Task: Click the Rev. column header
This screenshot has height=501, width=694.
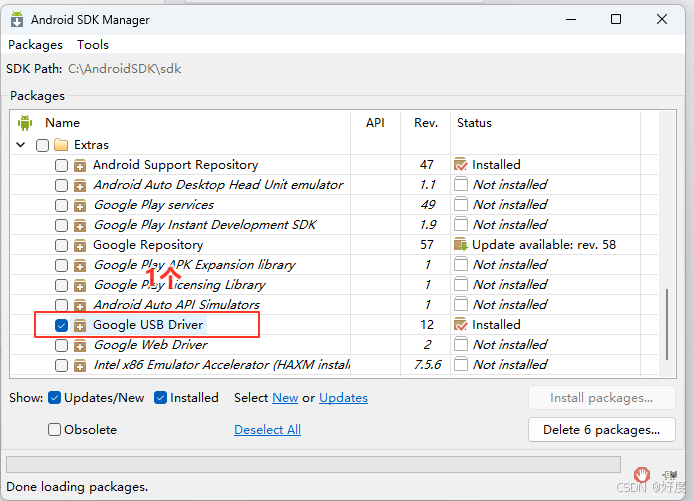Action: (426, 123)
